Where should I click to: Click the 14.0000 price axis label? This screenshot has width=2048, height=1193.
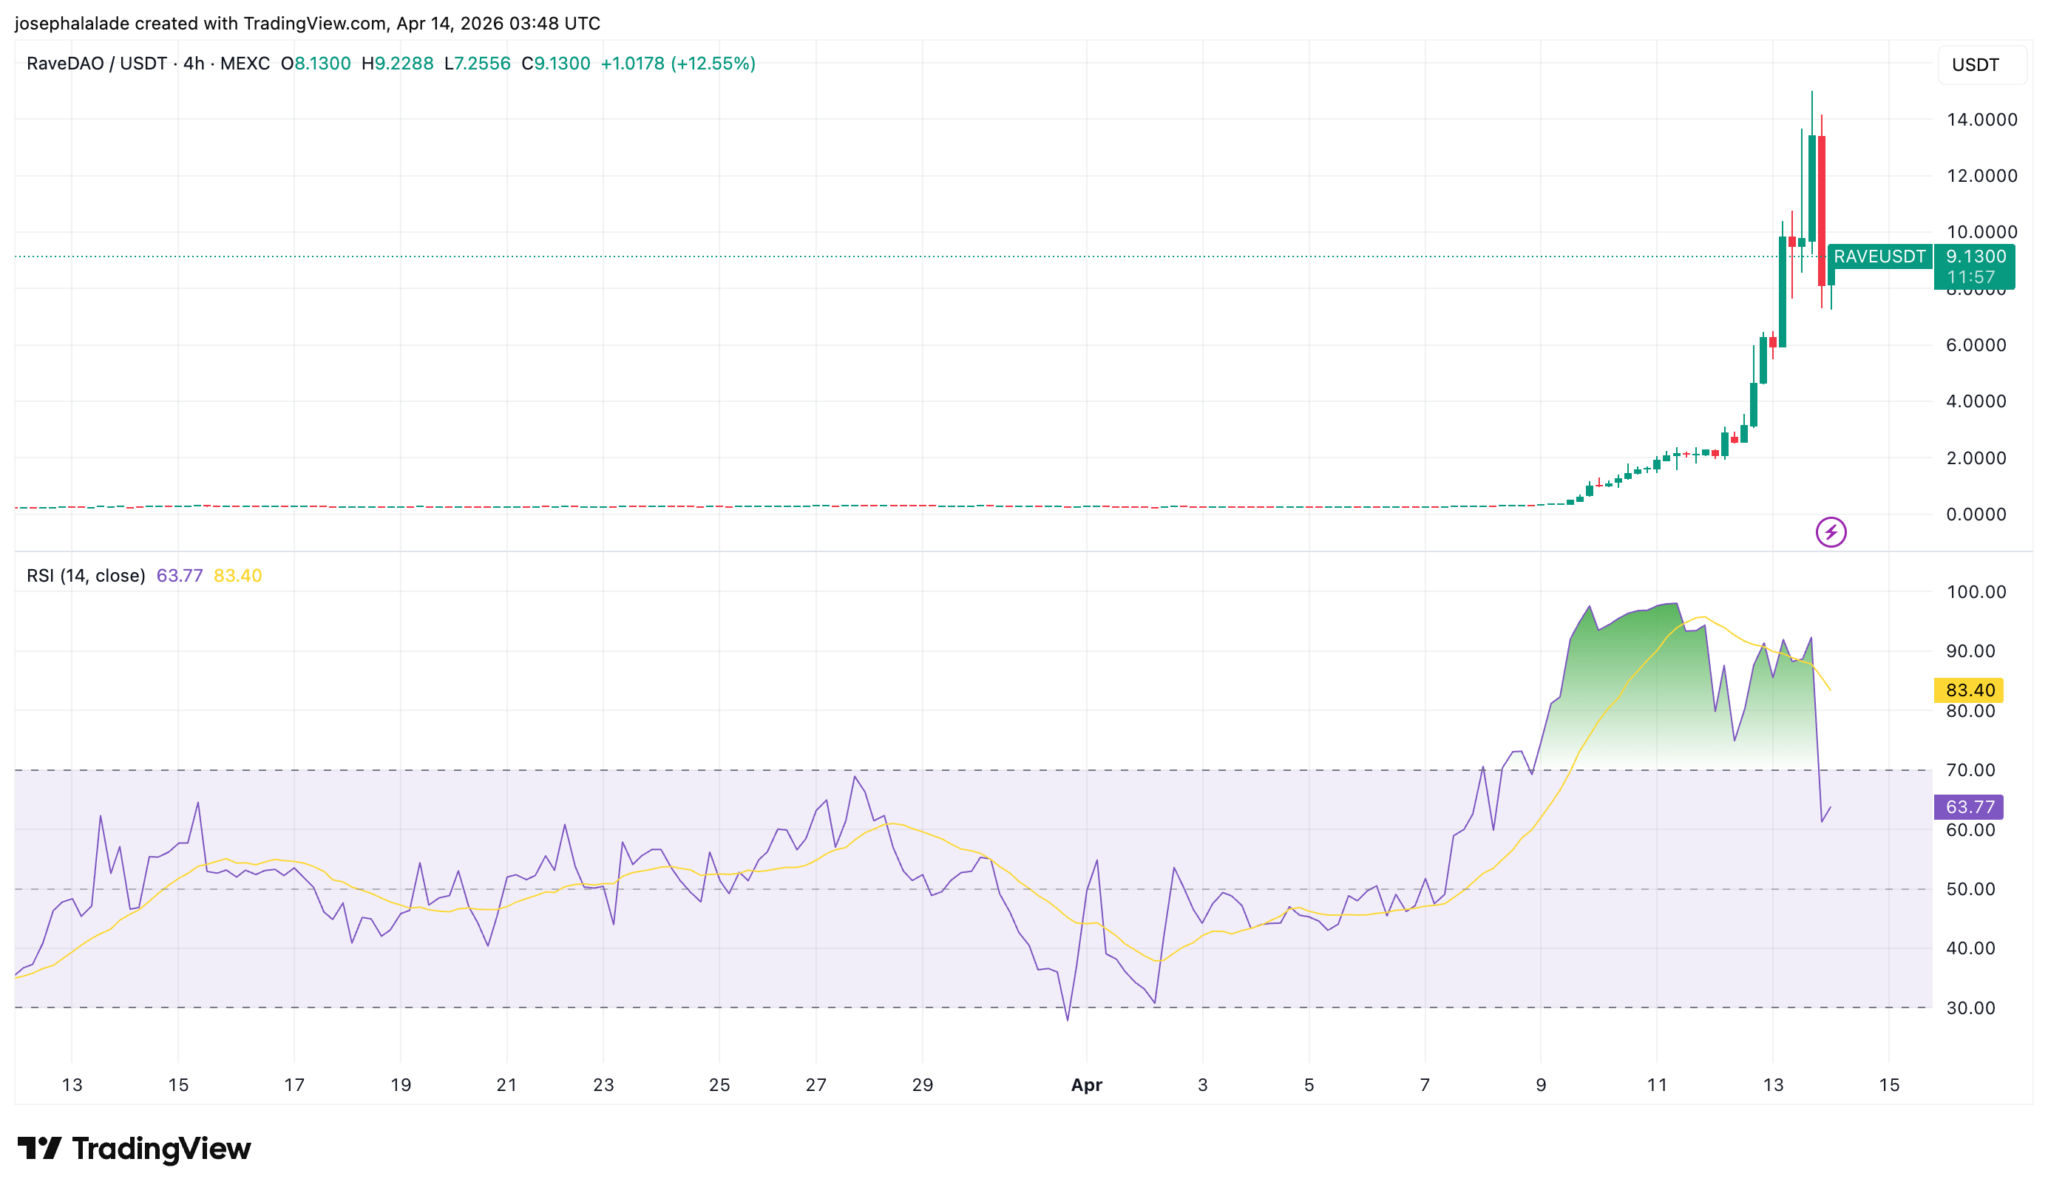pos(1981,119)
